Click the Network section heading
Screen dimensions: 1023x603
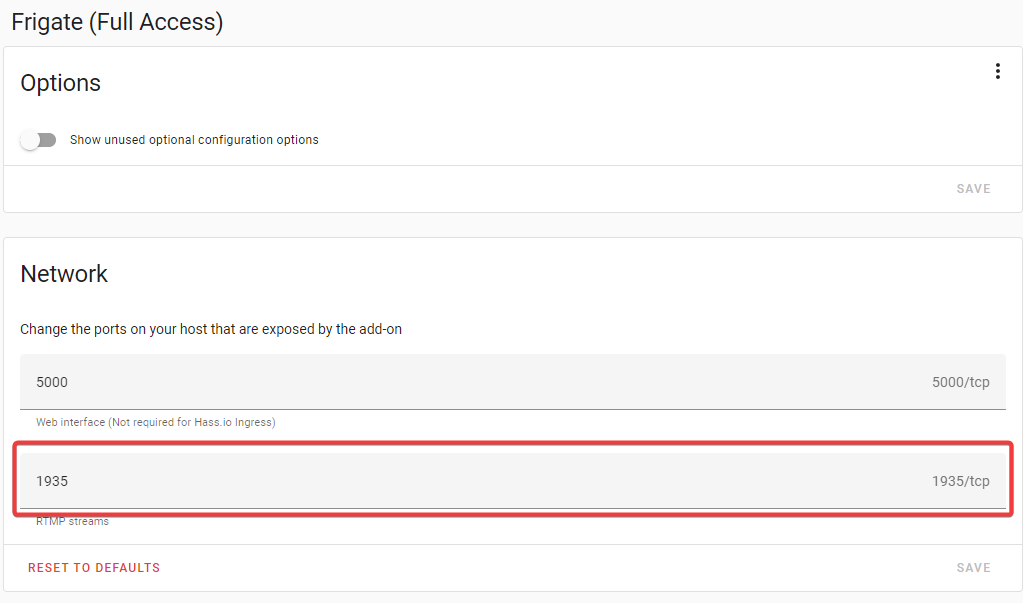coord(64,273)
